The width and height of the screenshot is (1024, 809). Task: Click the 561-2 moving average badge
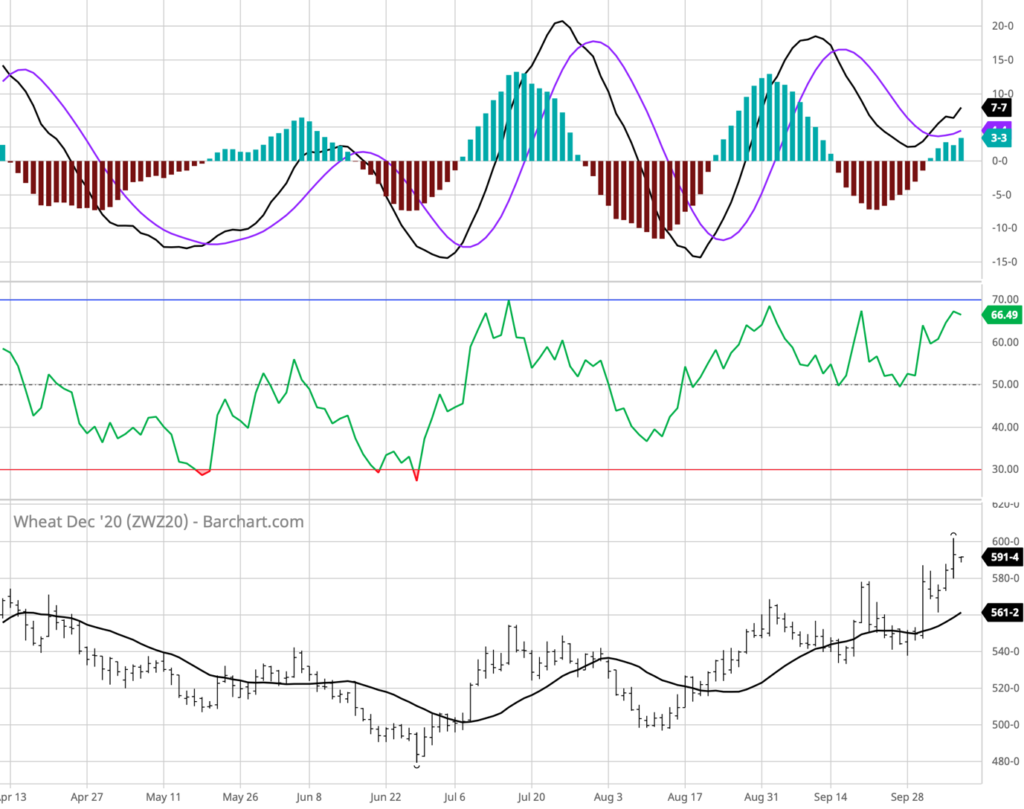pos(1000,613)
